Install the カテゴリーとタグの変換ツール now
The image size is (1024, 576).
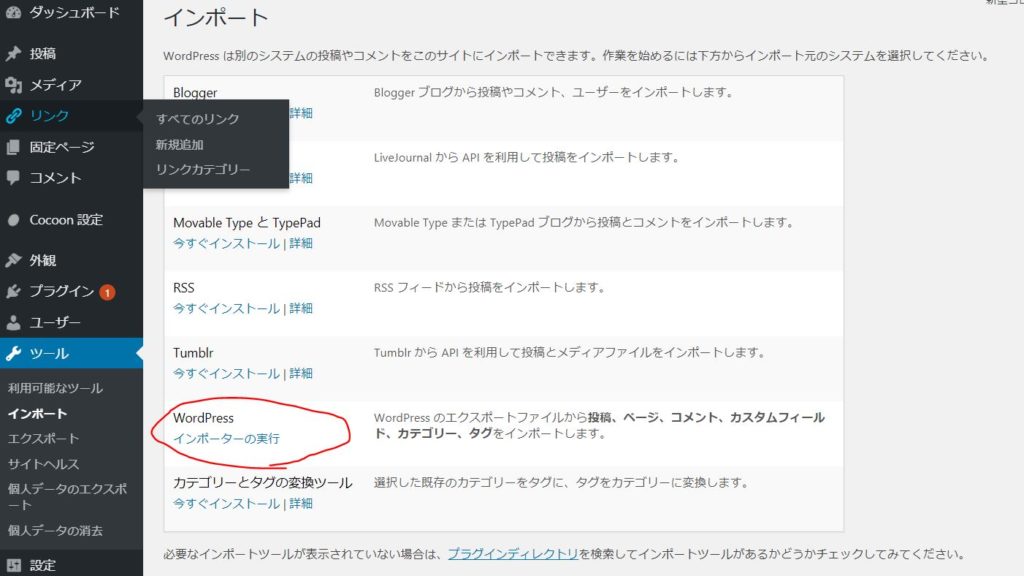point(226,504)
